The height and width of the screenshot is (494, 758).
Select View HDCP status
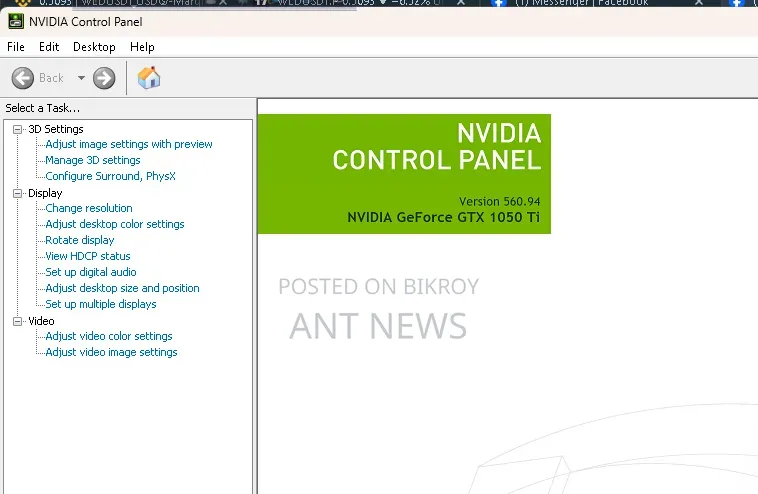[x=87, y=256]
